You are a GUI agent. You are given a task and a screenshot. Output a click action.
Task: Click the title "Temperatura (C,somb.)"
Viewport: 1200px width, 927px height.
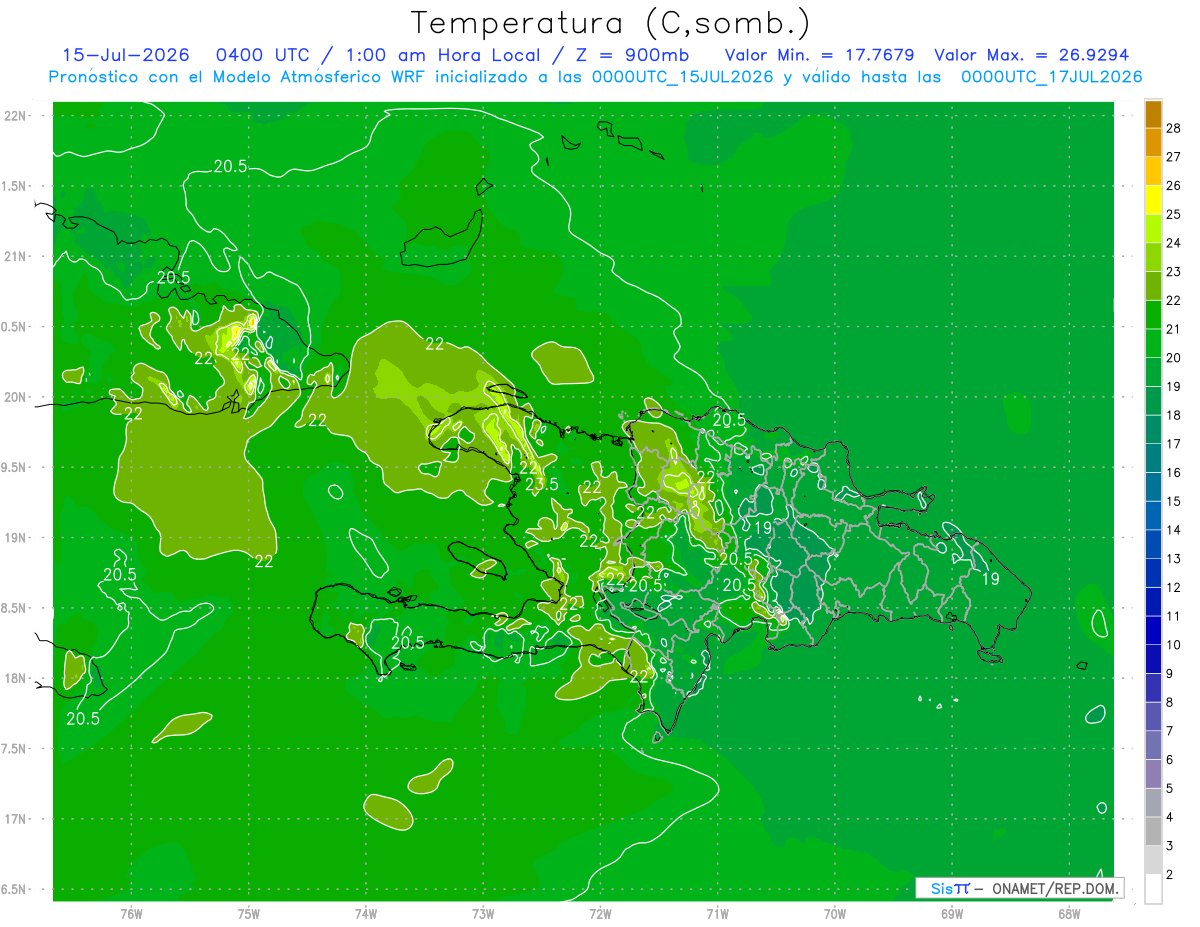tap(611, 23)
